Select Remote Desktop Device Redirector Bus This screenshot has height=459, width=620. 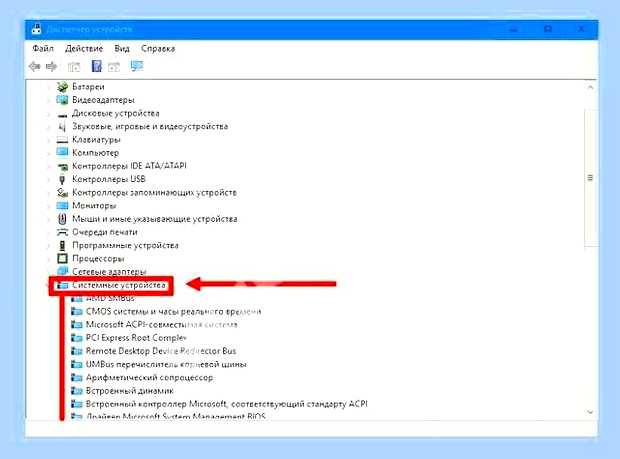[x=161, y=351]
